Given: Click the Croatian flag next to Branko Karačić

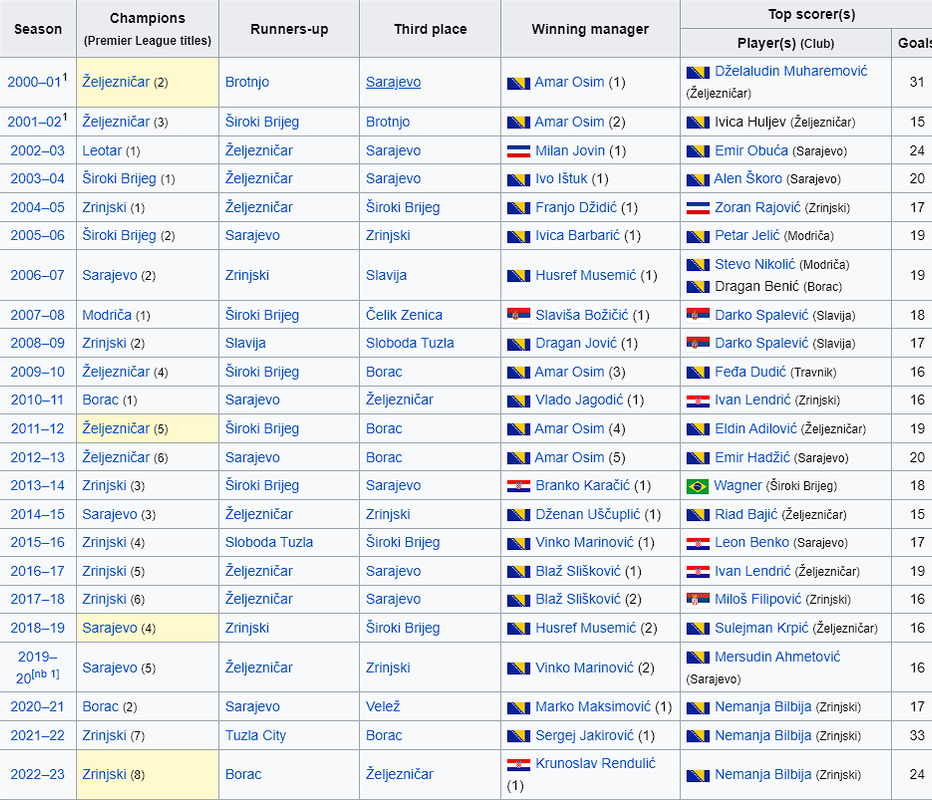Looking at the screenshot, I should click(518, 487).
